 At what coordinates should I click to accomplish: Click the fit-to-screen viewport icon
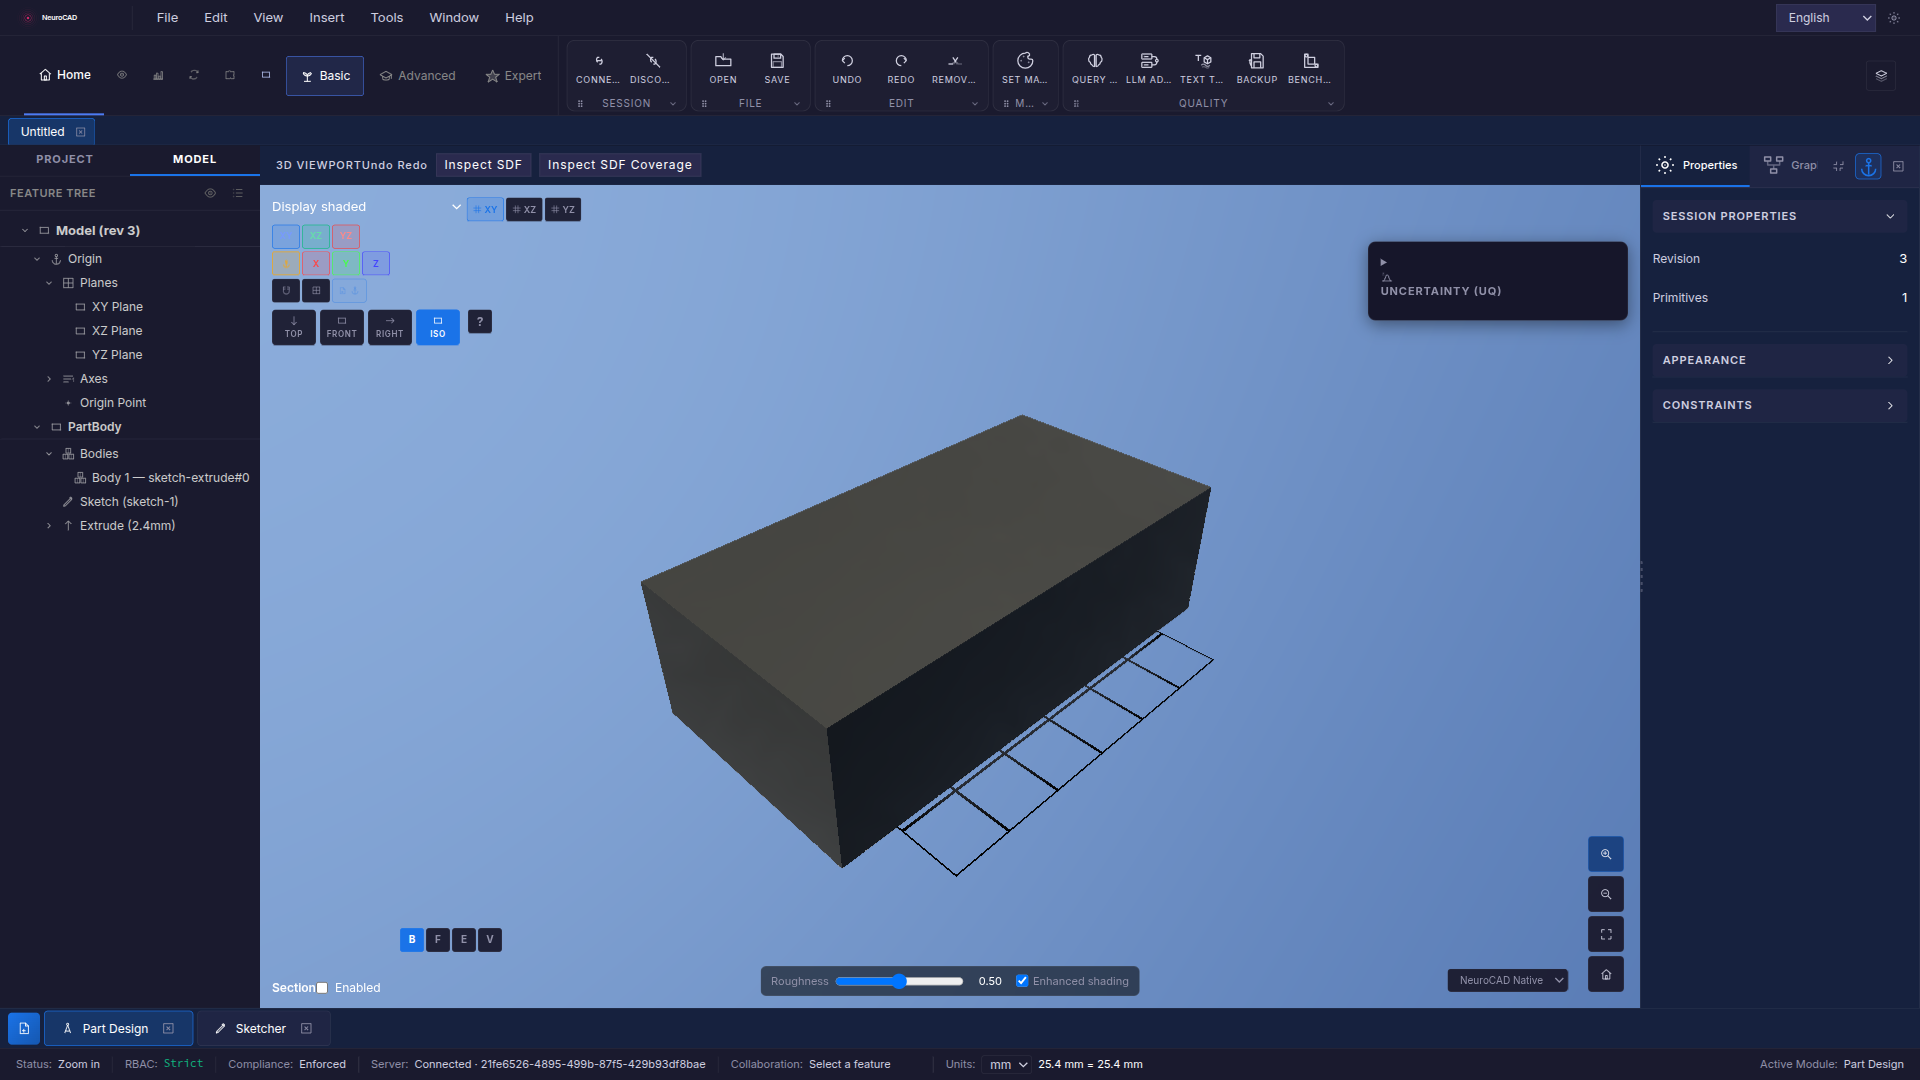coord(1606,935)
